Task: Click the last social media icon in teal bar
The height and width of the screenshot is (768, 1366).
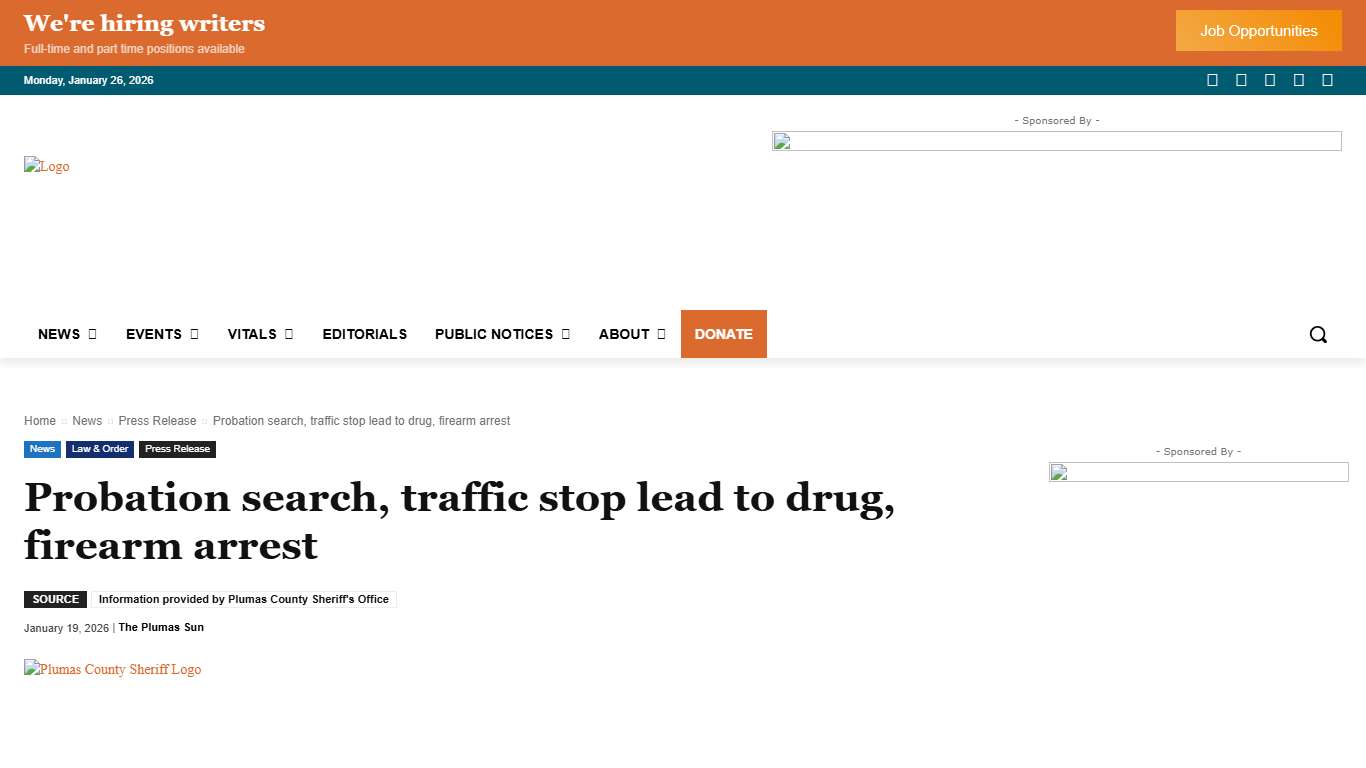Action: pos(1328,79)
